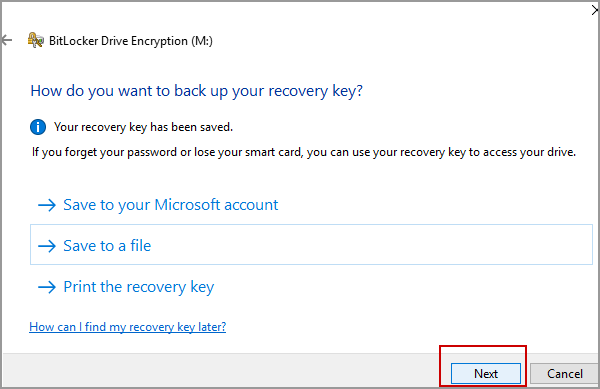Image resolution: width=600 pixels, height=389 pixels.
Task: Select the Save to a file option
Action: (311, 245)
